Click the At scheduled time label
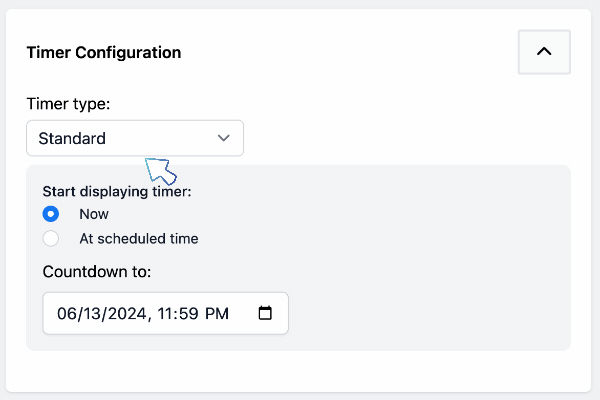This screenshot has height=400, width=600. pos(139,239)
